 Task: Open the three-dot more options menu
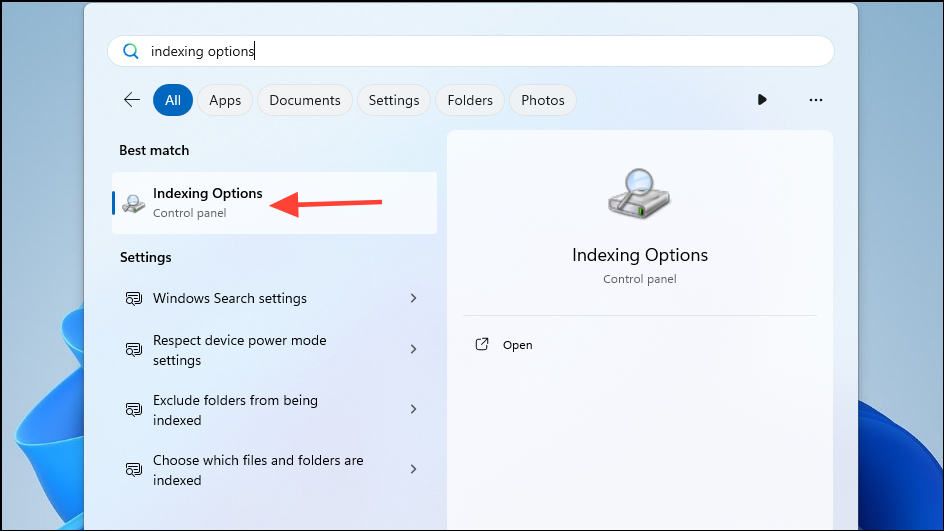[816, 100]
